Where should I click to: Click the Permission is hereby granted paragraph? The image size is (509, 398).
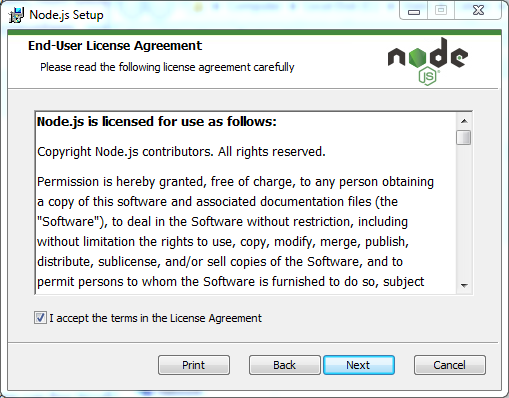click(235, 231)
